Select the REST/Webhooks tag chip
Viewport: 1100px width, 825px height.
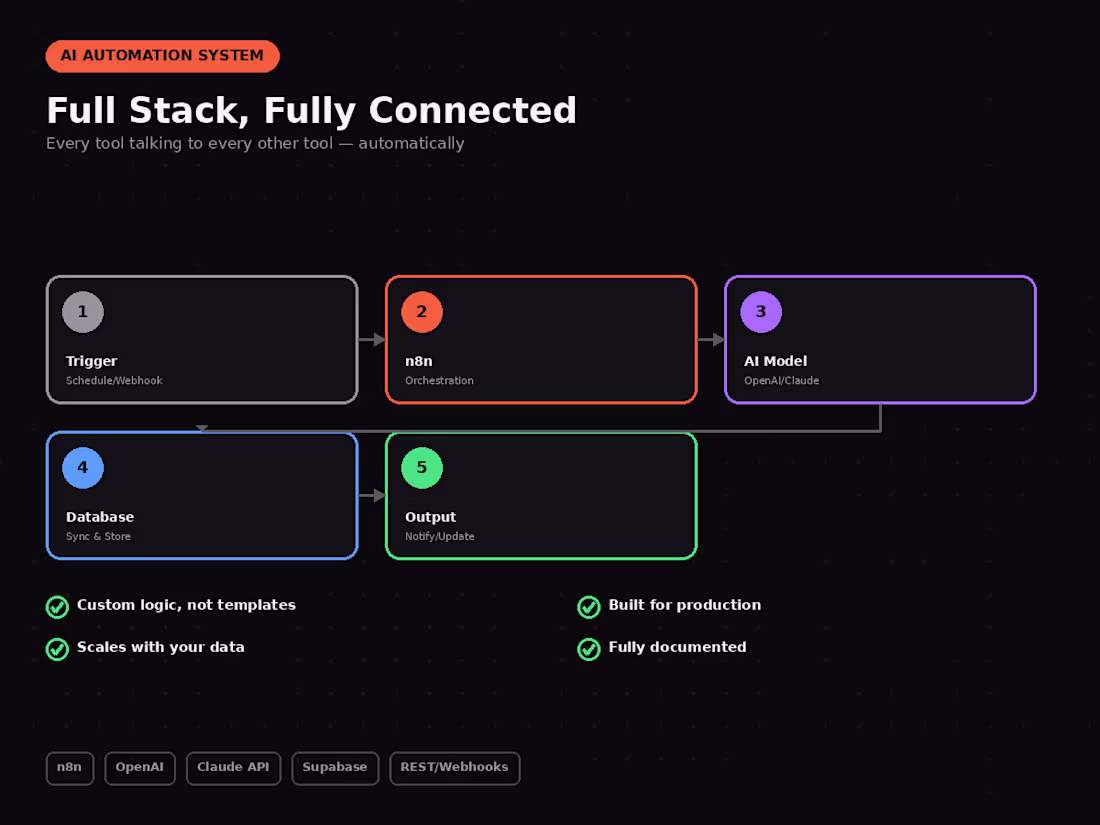coord(455,767)
